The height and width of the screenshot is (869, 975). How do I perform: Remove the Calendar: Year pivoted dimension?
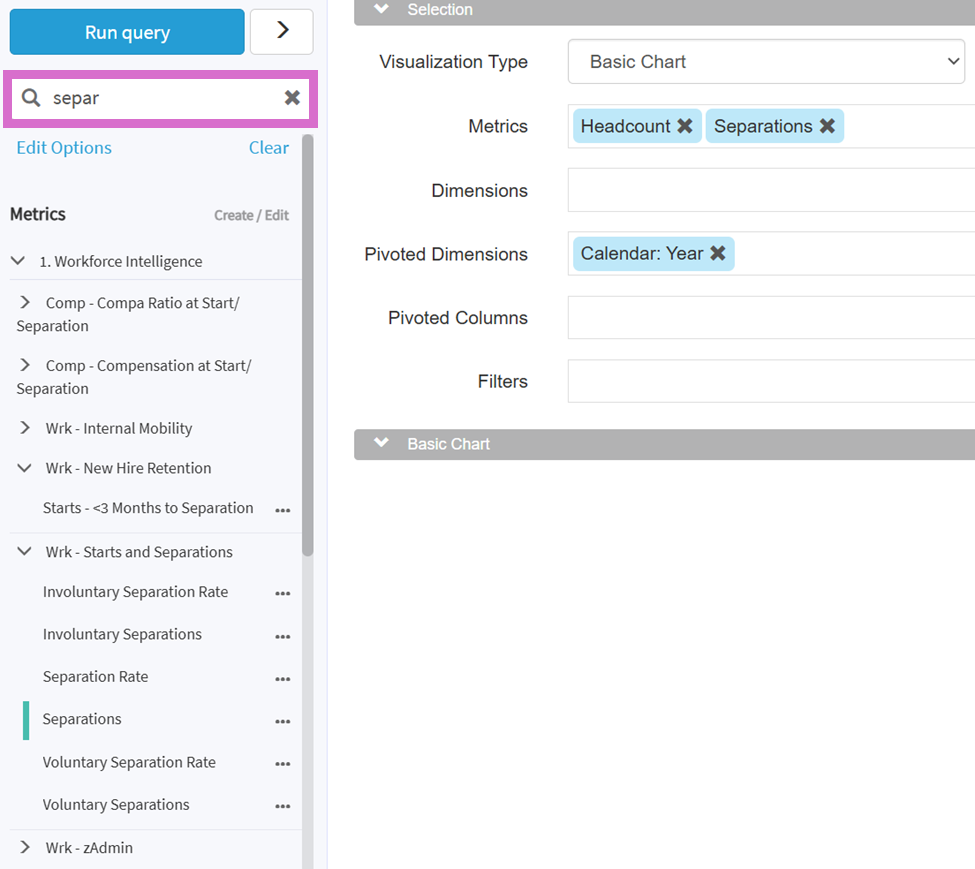(x=718, y=254)
